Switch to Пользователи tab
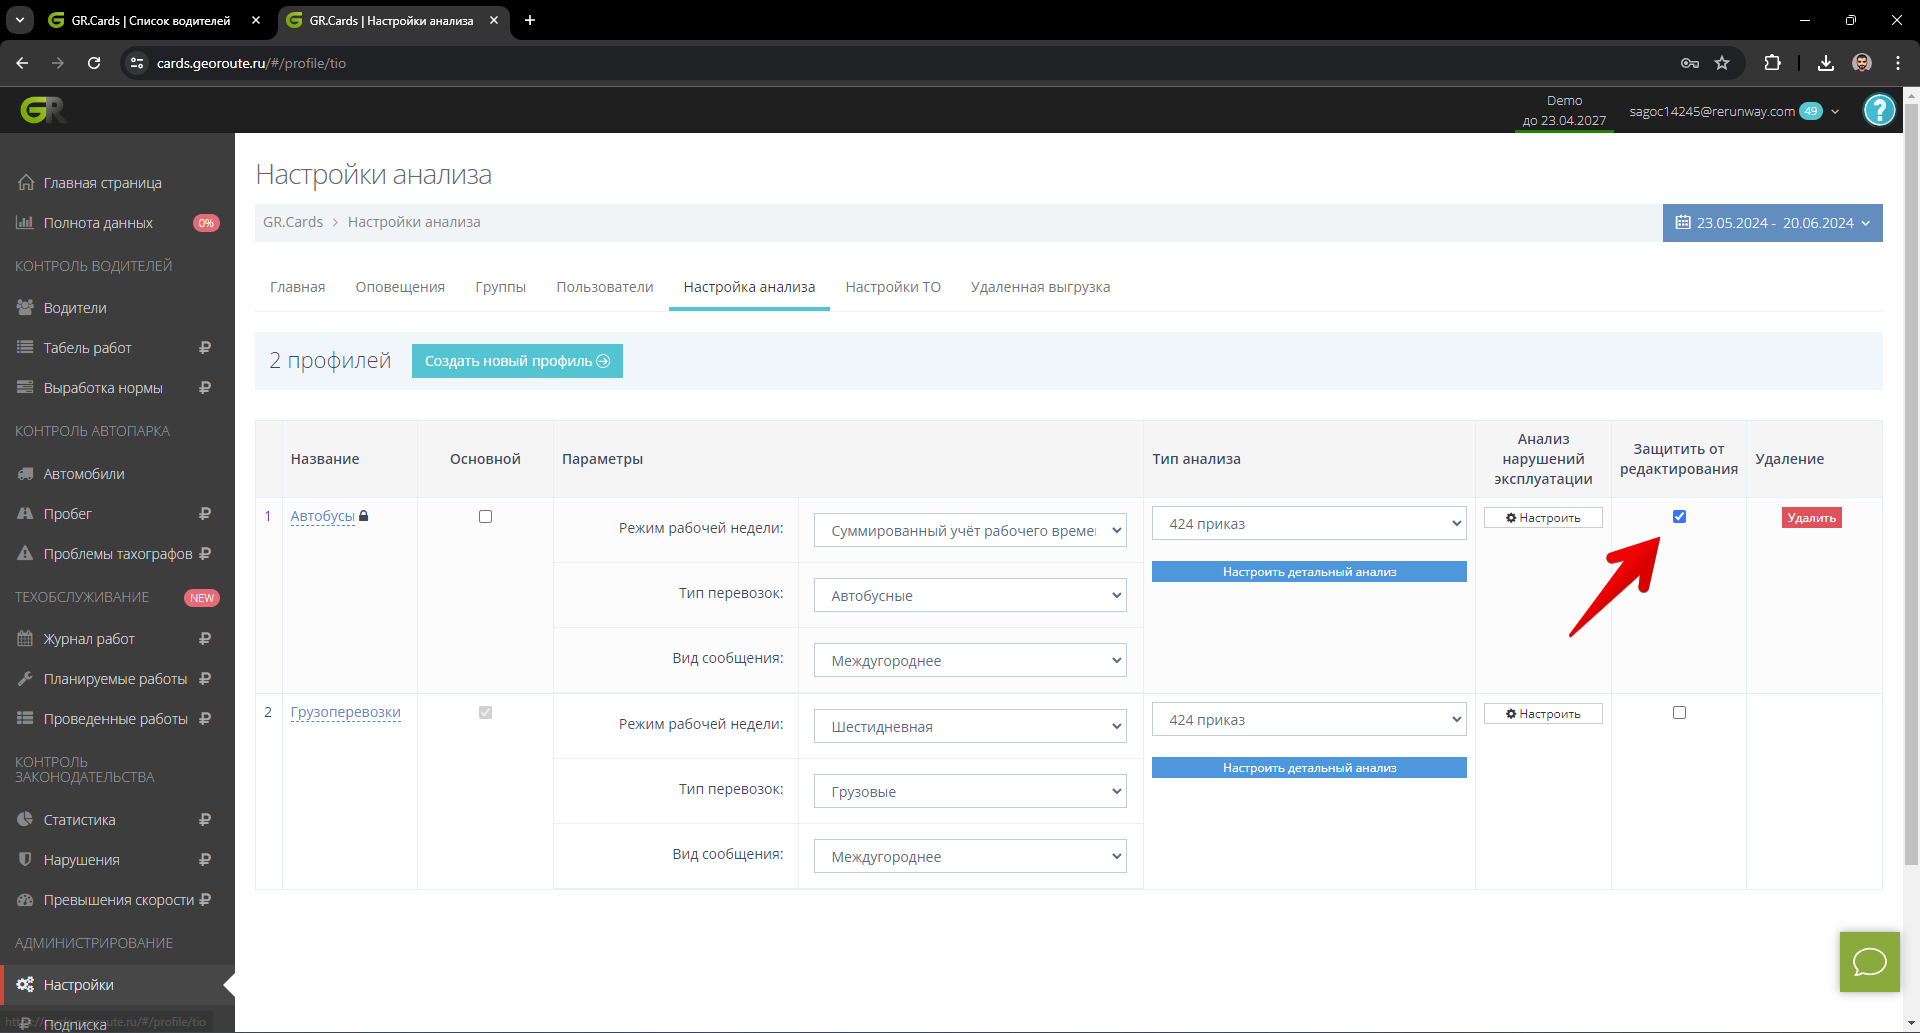Viewport: 1920px width, 1033px height. click(x=605, y=287)
